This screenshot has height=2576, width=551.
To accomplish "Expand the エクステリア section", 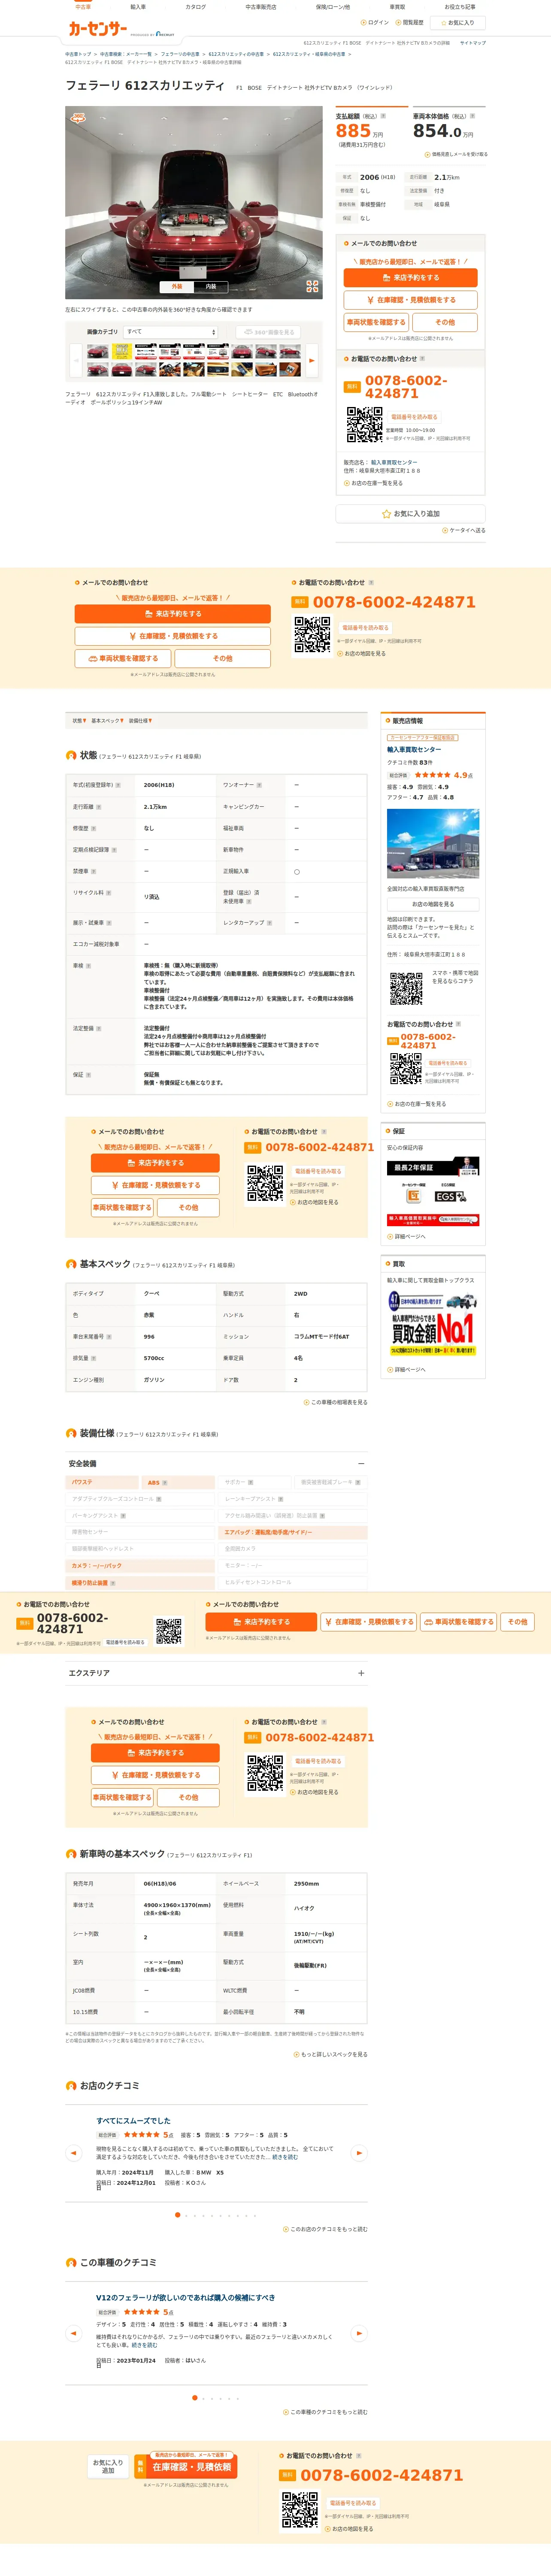I will tap(361, 1673).
